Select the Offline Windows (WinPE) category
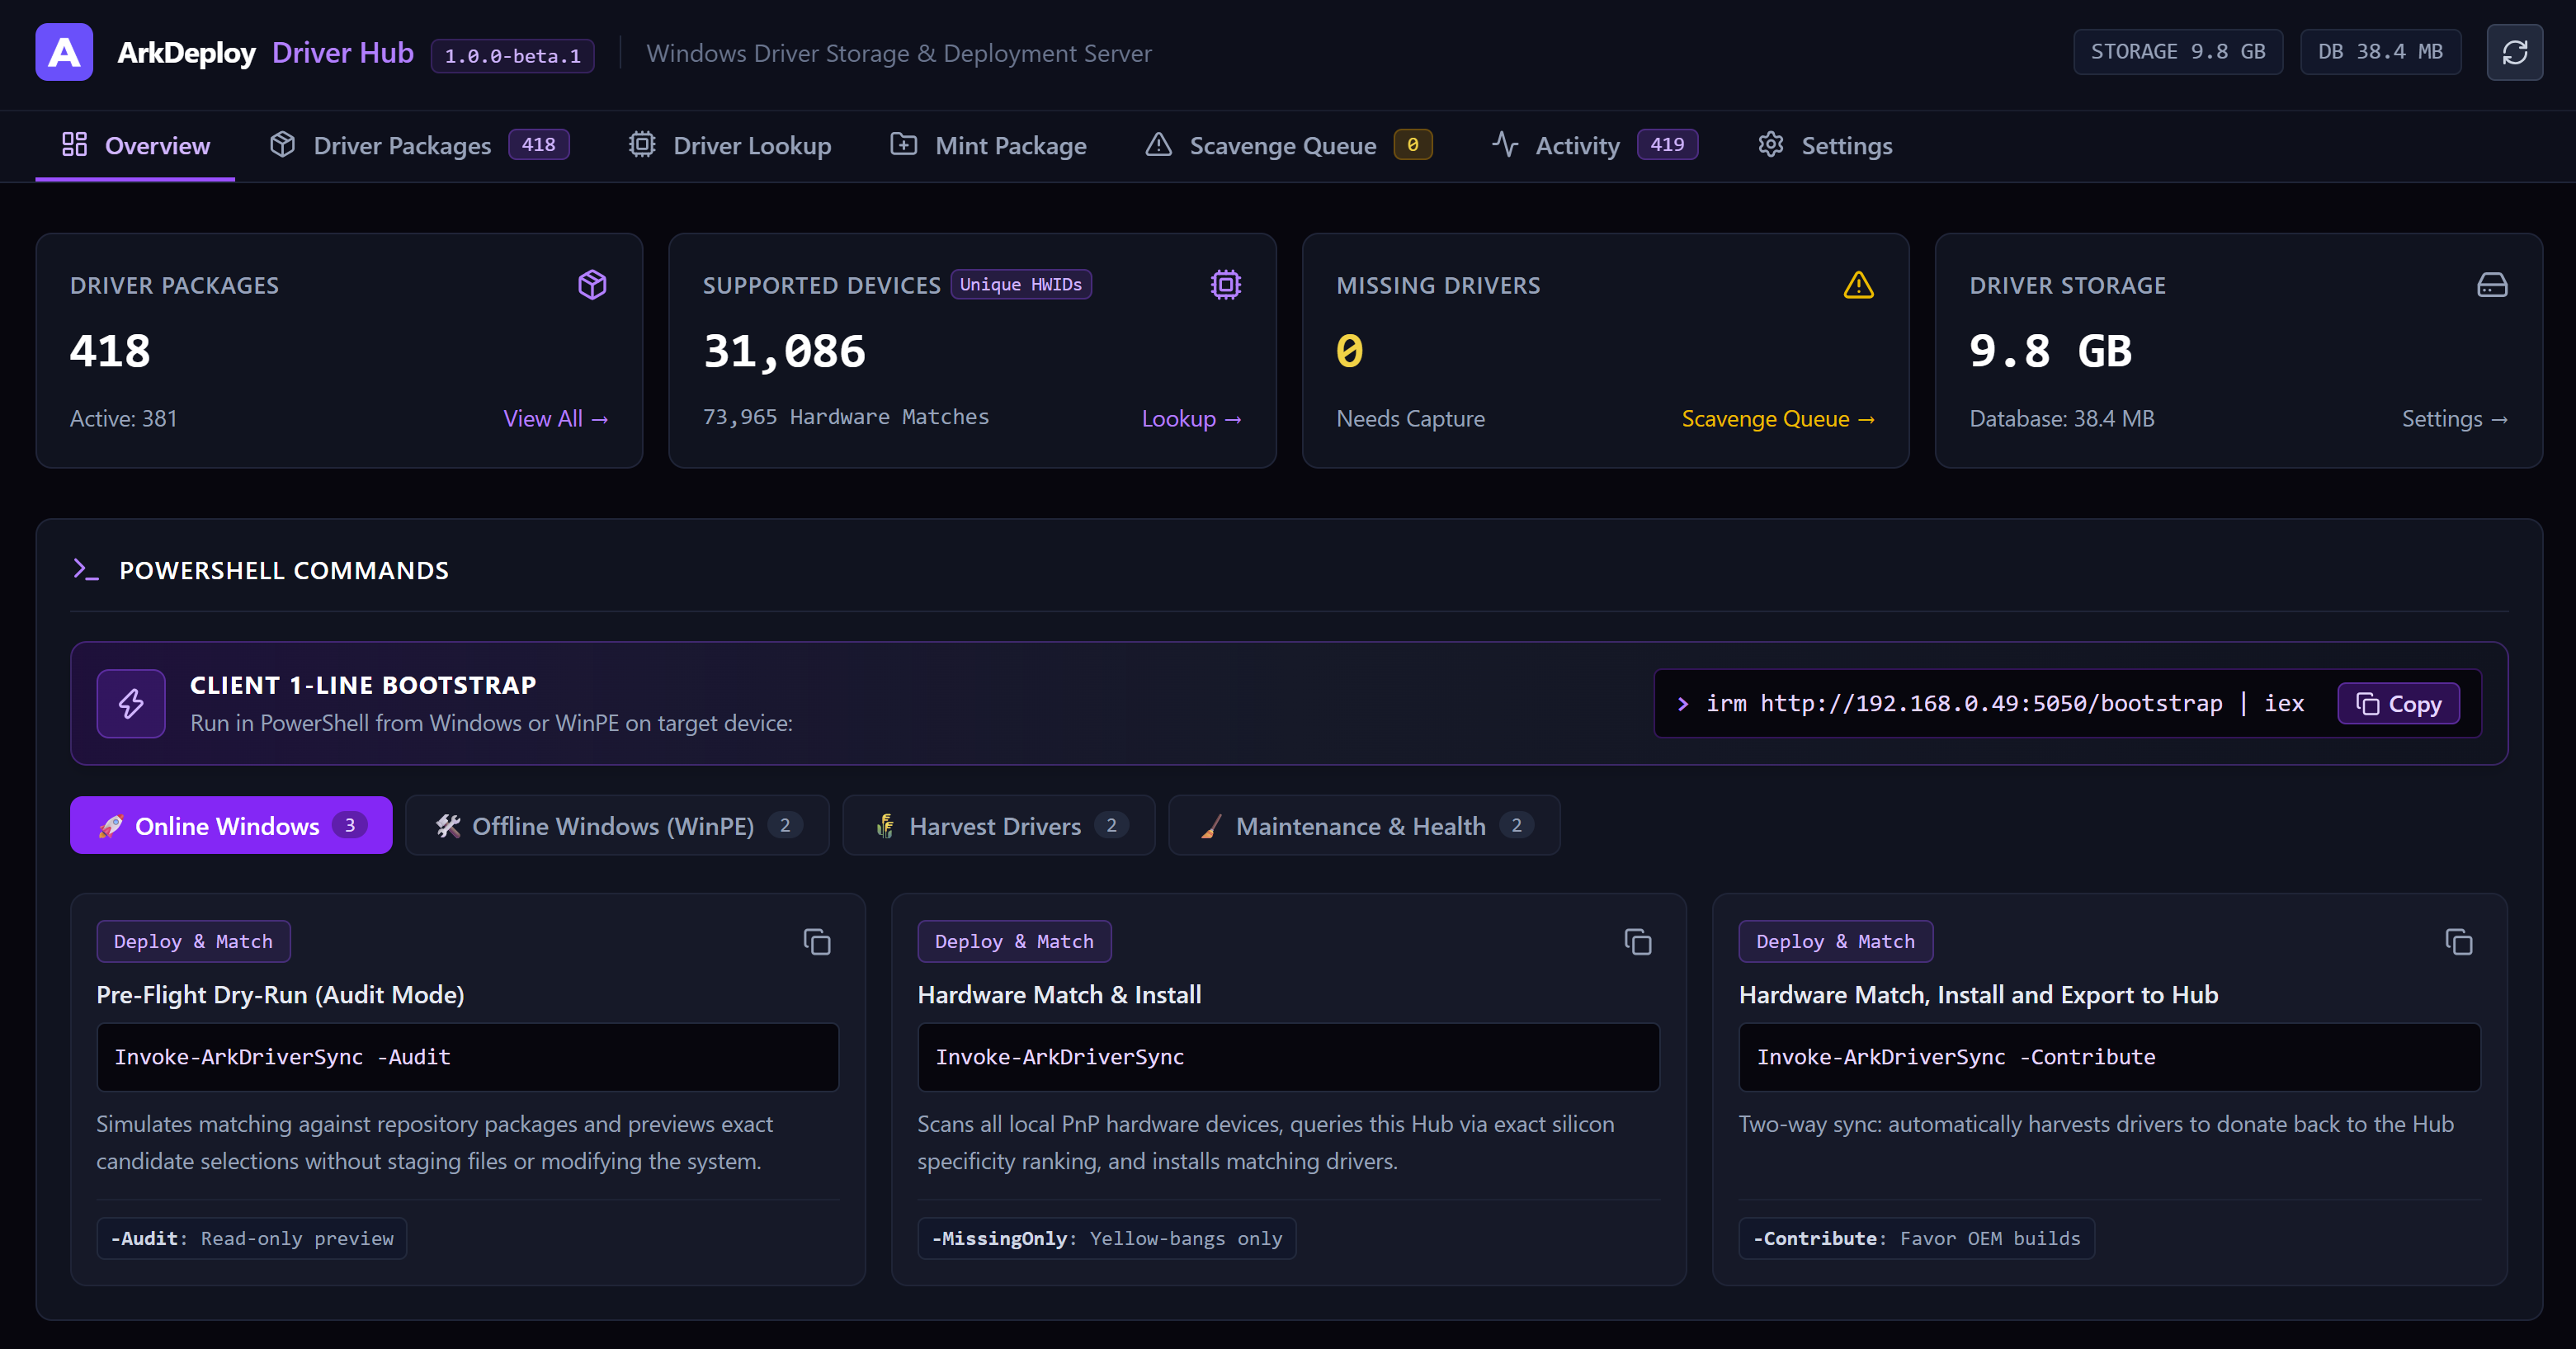 pyautogui.click(x=618, y=825)
